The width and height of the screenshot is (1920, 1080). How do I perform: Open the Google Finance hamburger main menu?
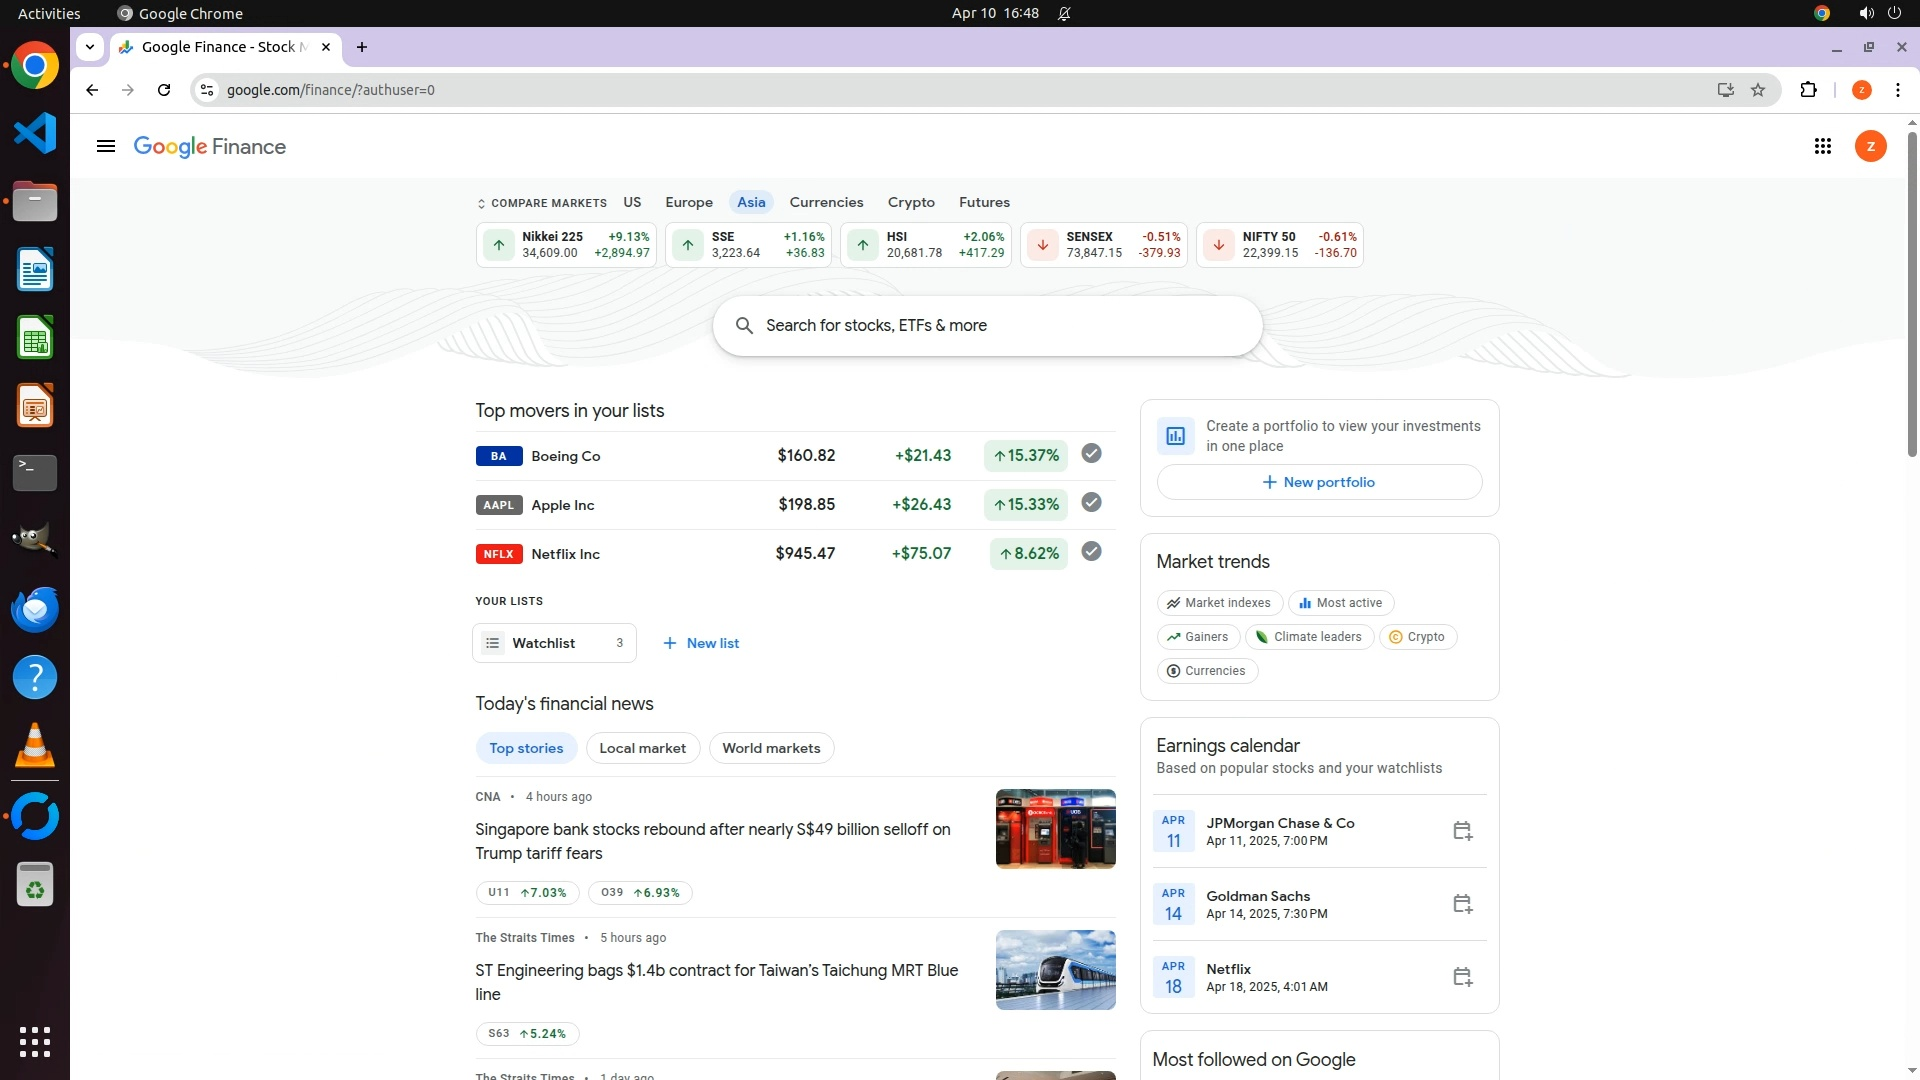106,147
